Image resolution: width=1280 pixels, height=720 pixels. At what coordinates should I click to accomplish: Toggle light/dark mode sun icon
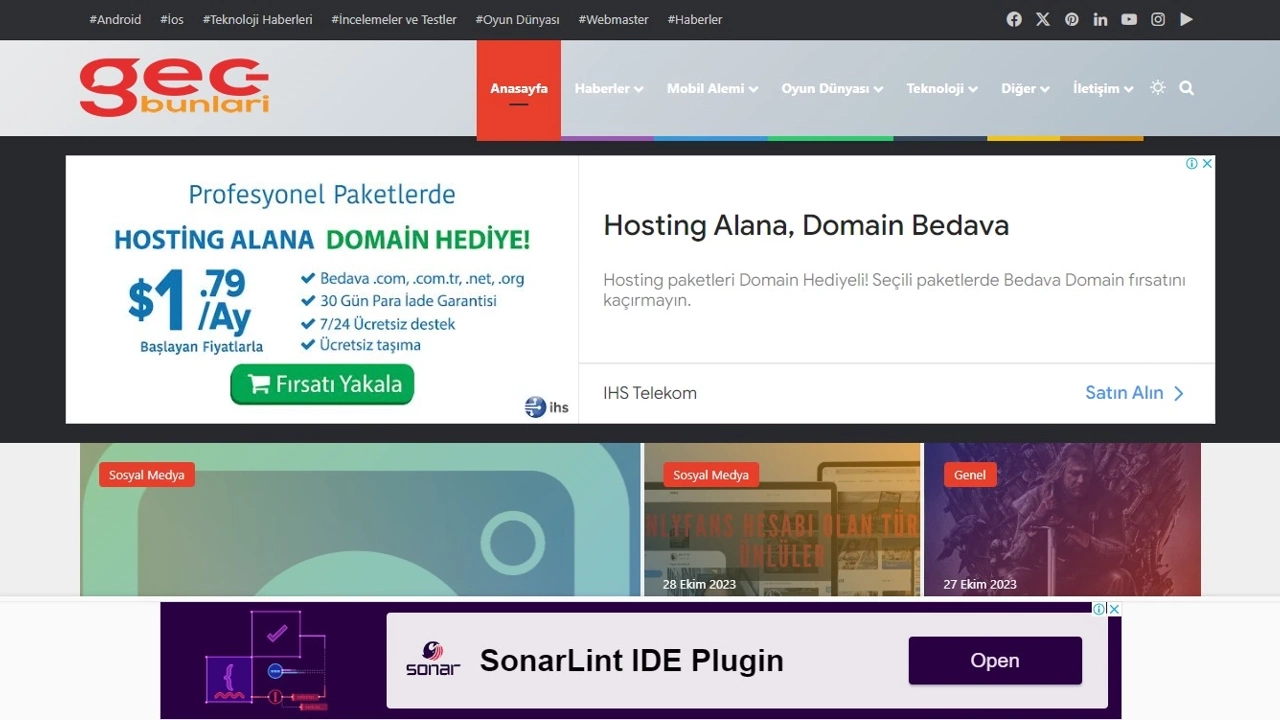(1158, 88)
